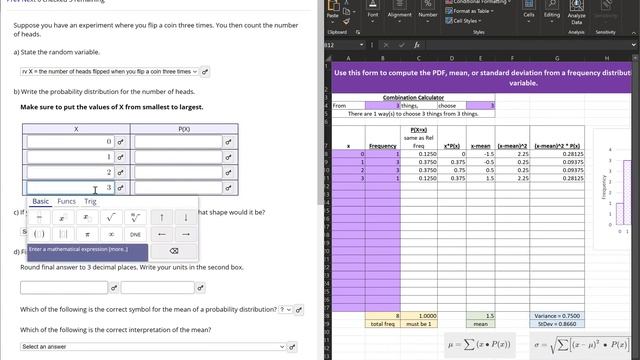Open the Alignment group in the ribbon

click(x=400, y=11)
